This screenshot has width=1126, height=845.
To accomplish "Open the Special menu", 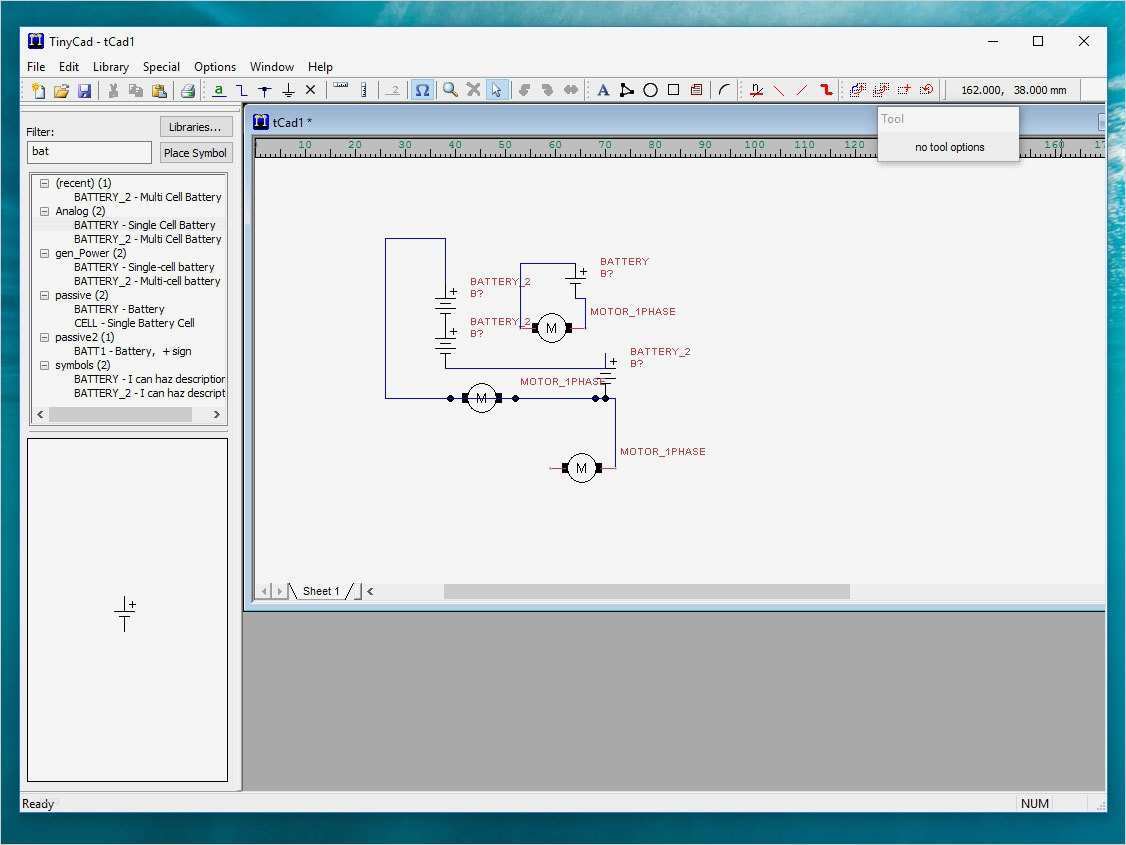I will [161, 67].
